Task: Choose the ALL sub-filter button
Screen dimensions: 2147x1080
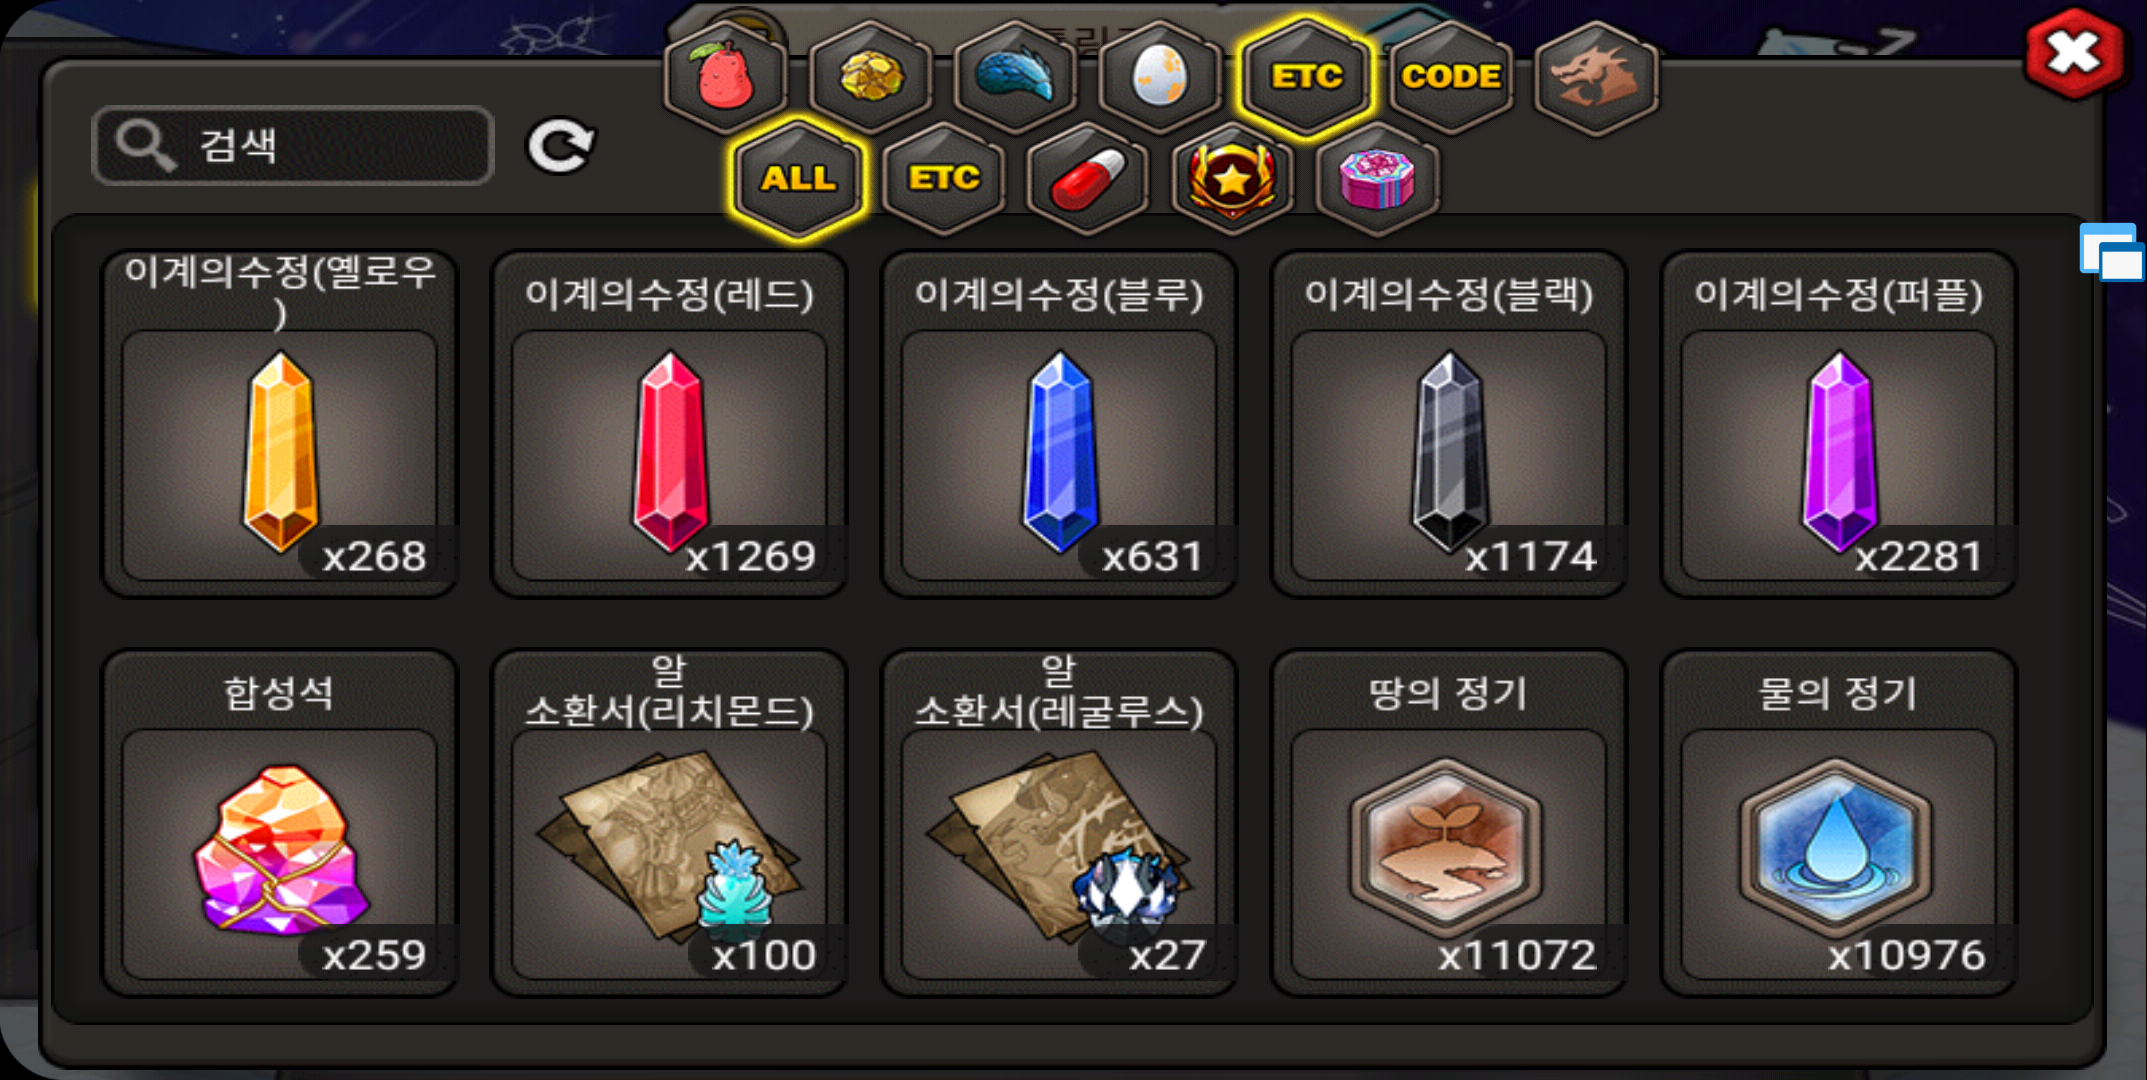Action: (798, 178)
